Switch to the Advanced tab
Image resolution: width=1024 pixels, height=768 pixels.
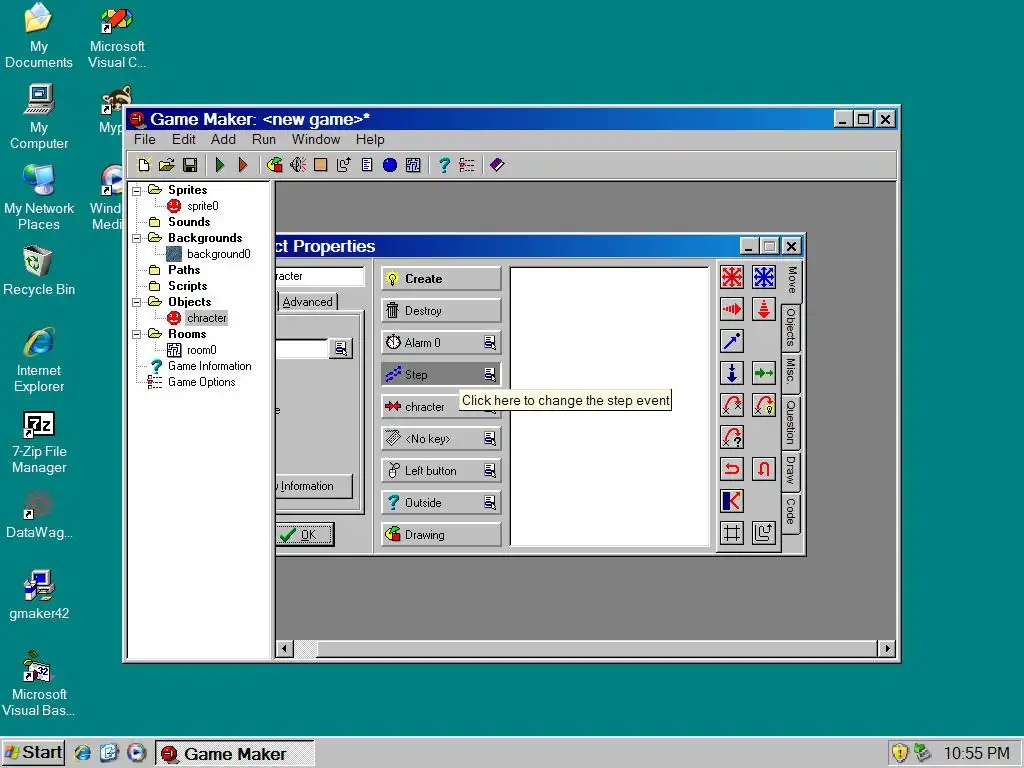pyautogui.click(x=308, y=302)
